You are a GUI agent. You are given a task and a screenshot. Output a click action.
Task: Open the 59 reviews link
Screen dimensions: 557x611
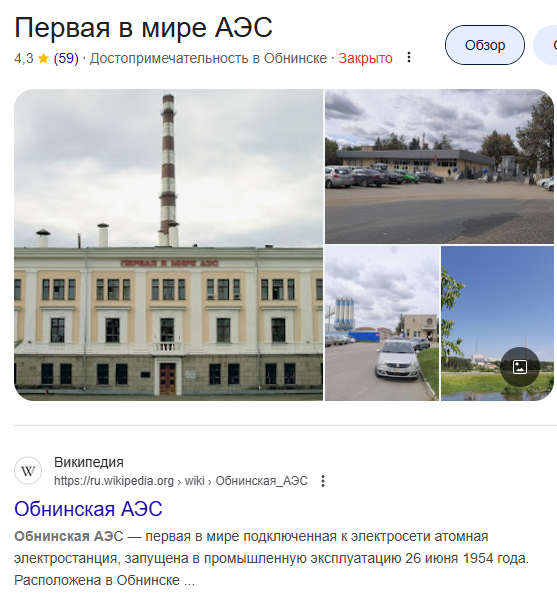coord(66,58)
